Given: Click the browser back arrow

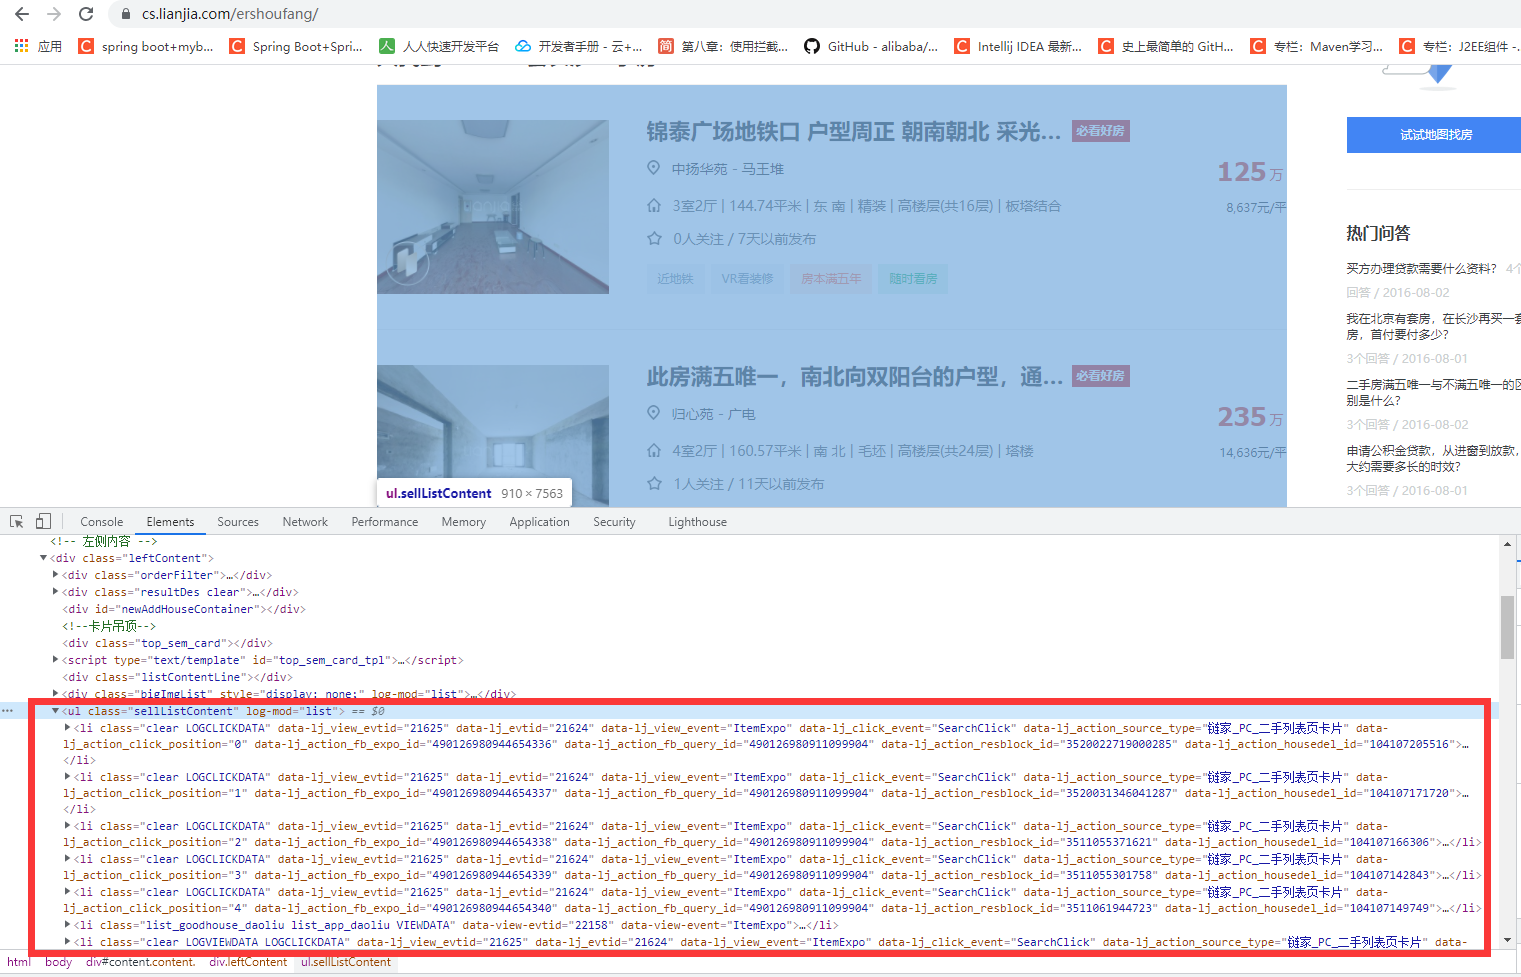Looking at the screenshot, I should [22, 14].
